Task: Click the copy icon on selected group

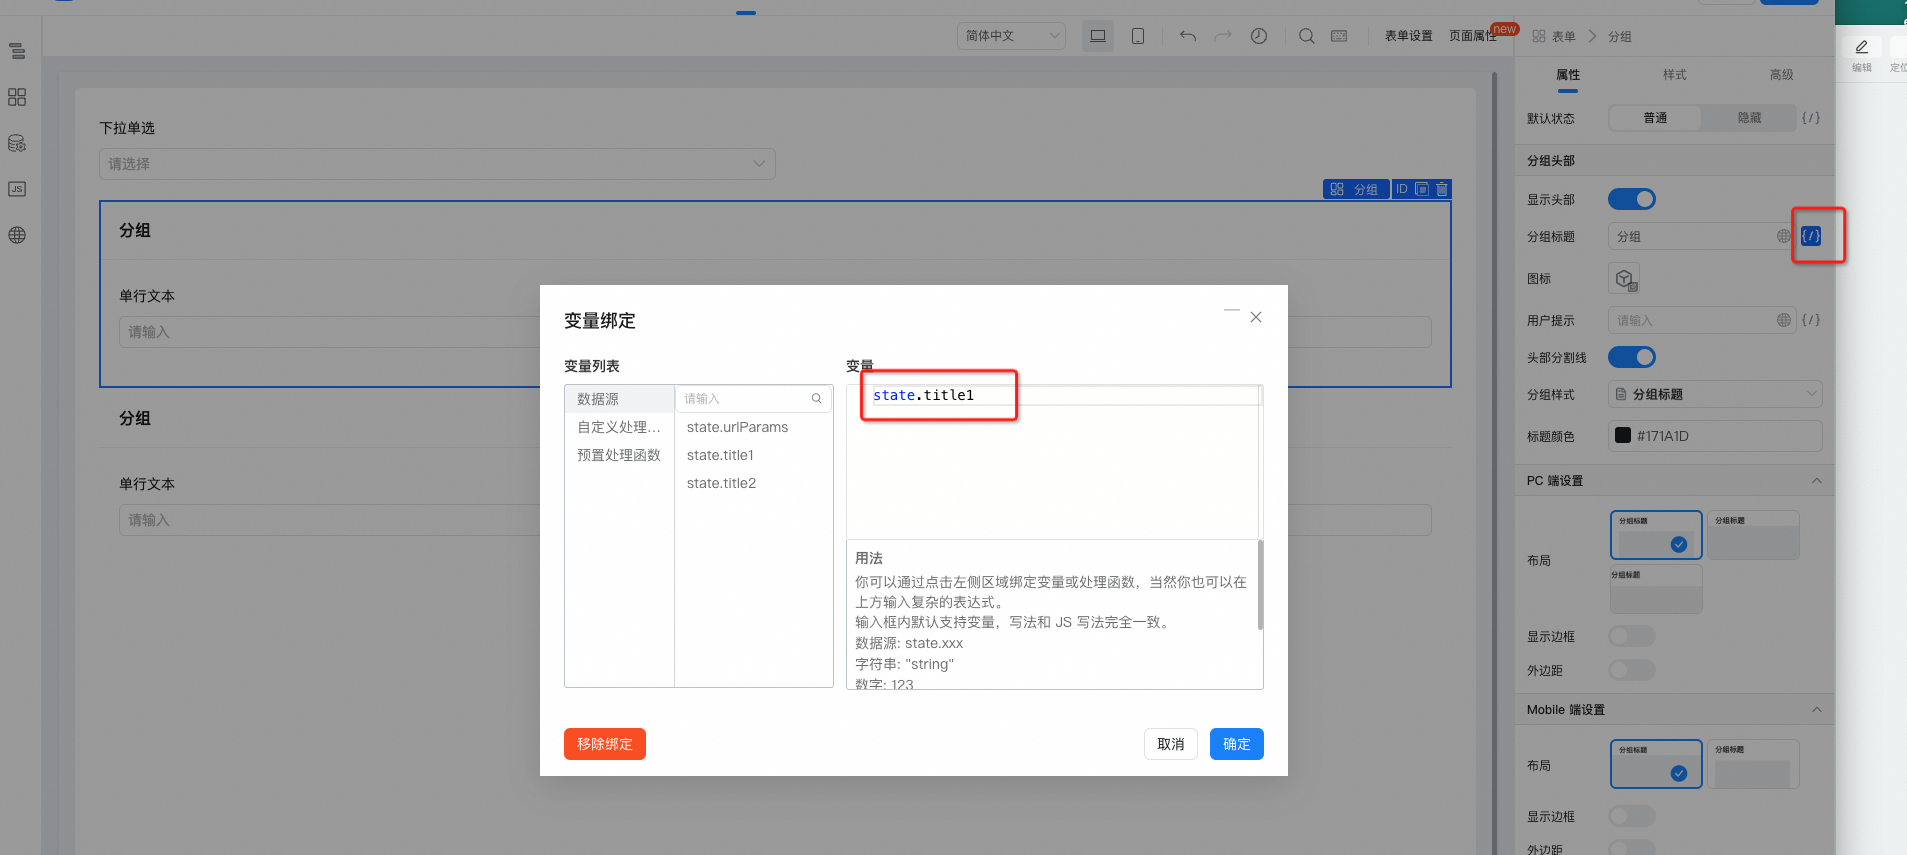Action: point(1422,189)
